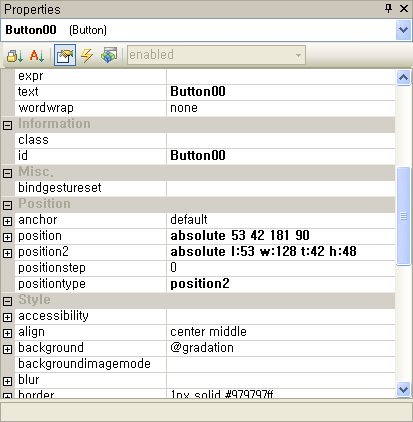Click the vertical scrollbar thumb
Viewport: 413px width, 422px height.
pos(403,216)
